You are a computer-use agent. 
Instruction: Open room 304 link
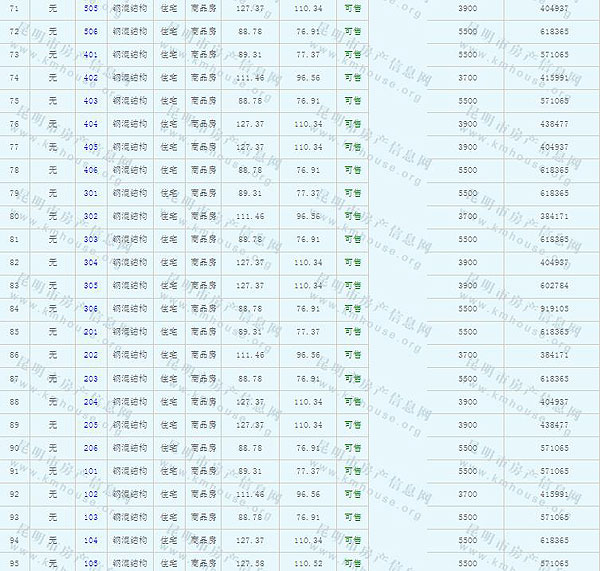[91, 262]
